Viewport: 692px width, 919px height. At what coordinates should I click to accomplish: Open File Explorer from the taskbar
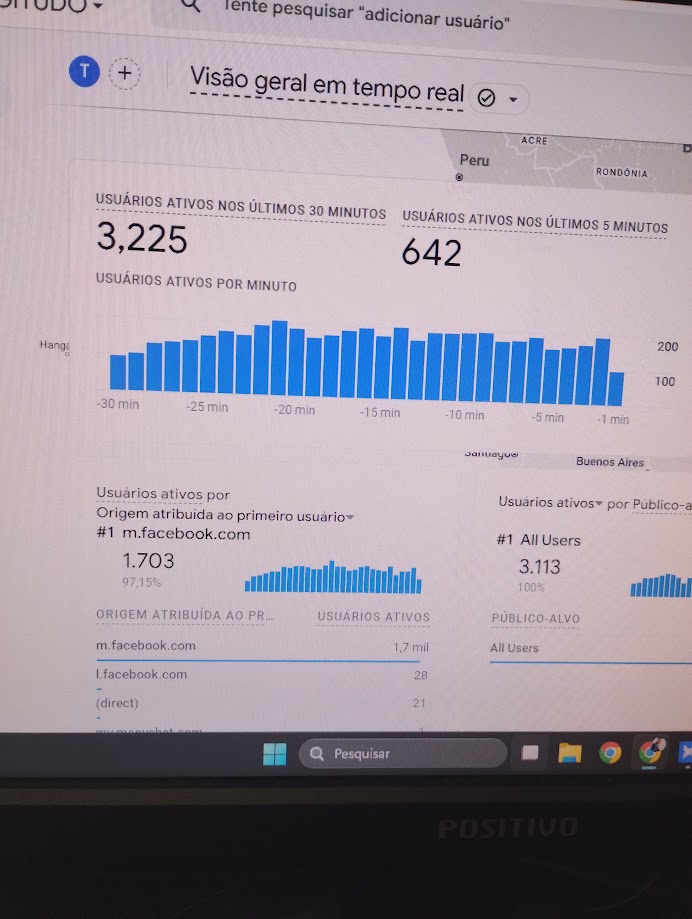point(570,753)
